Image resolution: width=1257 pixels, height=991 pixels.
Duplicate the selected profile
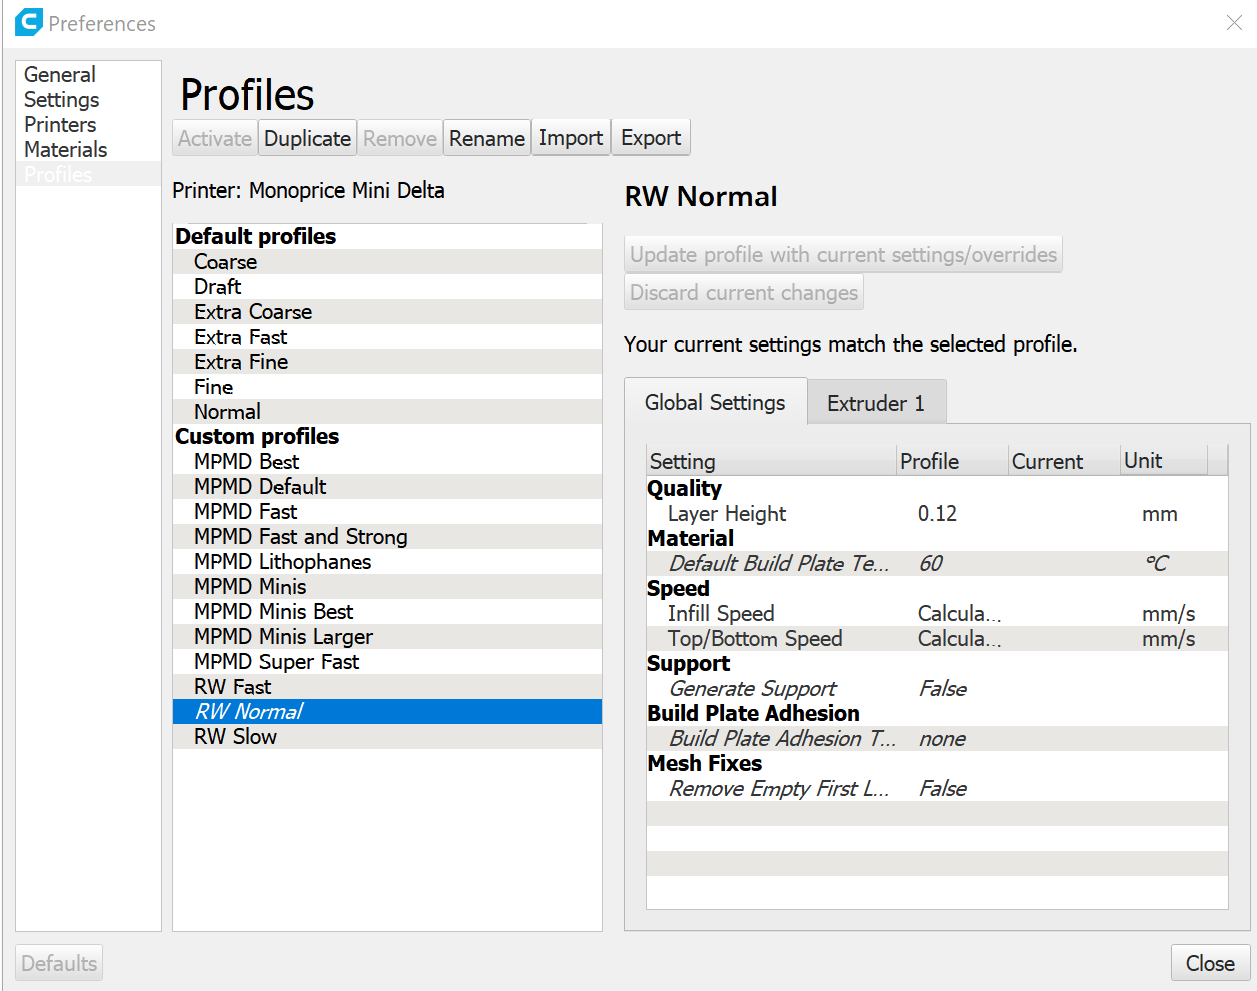point(307,138)
